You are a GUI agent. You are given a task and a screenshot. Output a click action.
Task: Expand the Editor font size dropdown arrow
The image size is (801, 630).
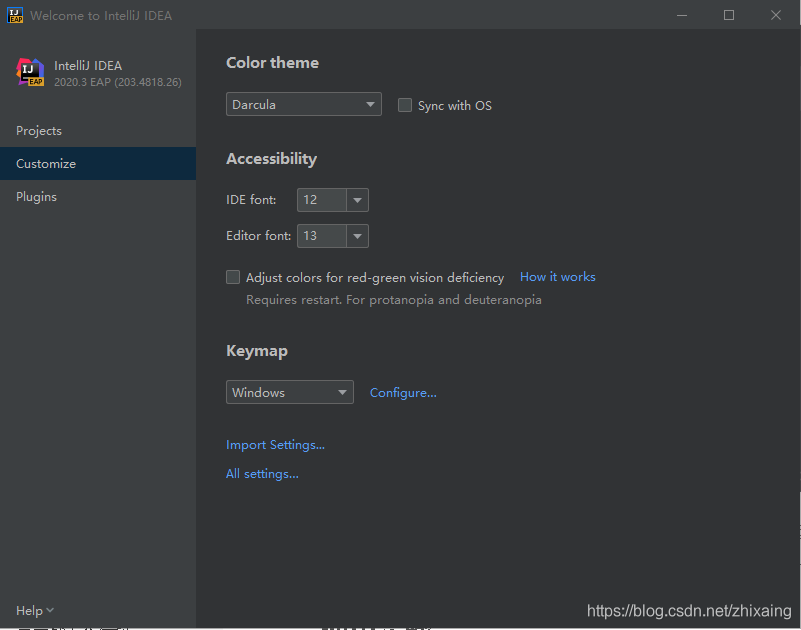click(358, 236)
